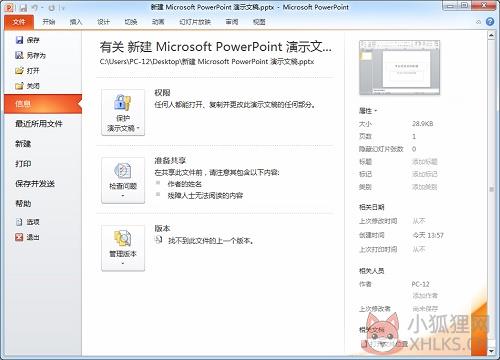
Task: Open a file with 打开
Action: click(x=27, y=71)
